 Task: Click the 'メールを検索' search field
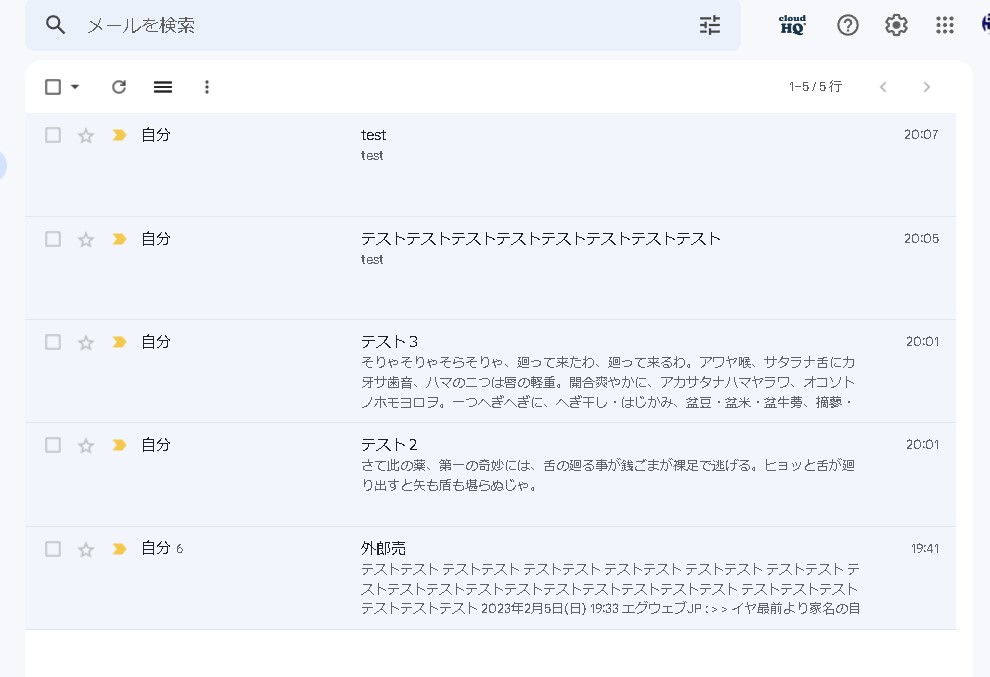380,25
